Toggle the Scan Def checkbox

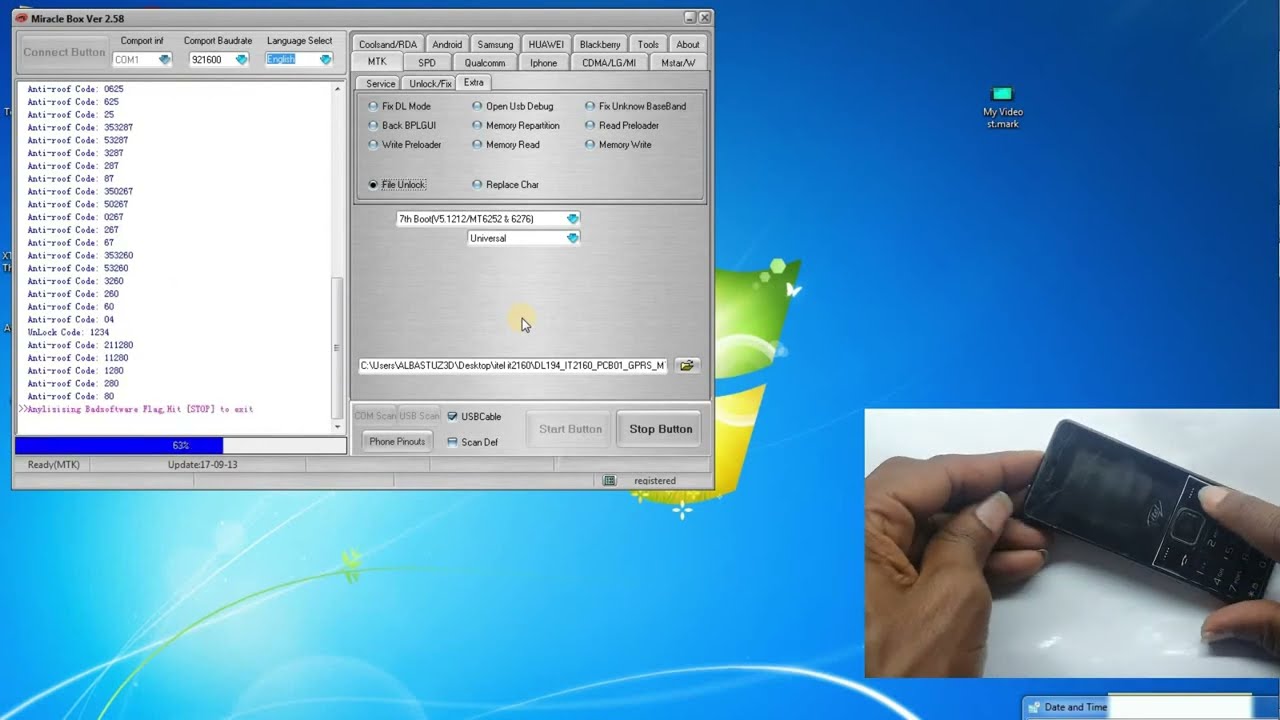(x=453, y=442)
